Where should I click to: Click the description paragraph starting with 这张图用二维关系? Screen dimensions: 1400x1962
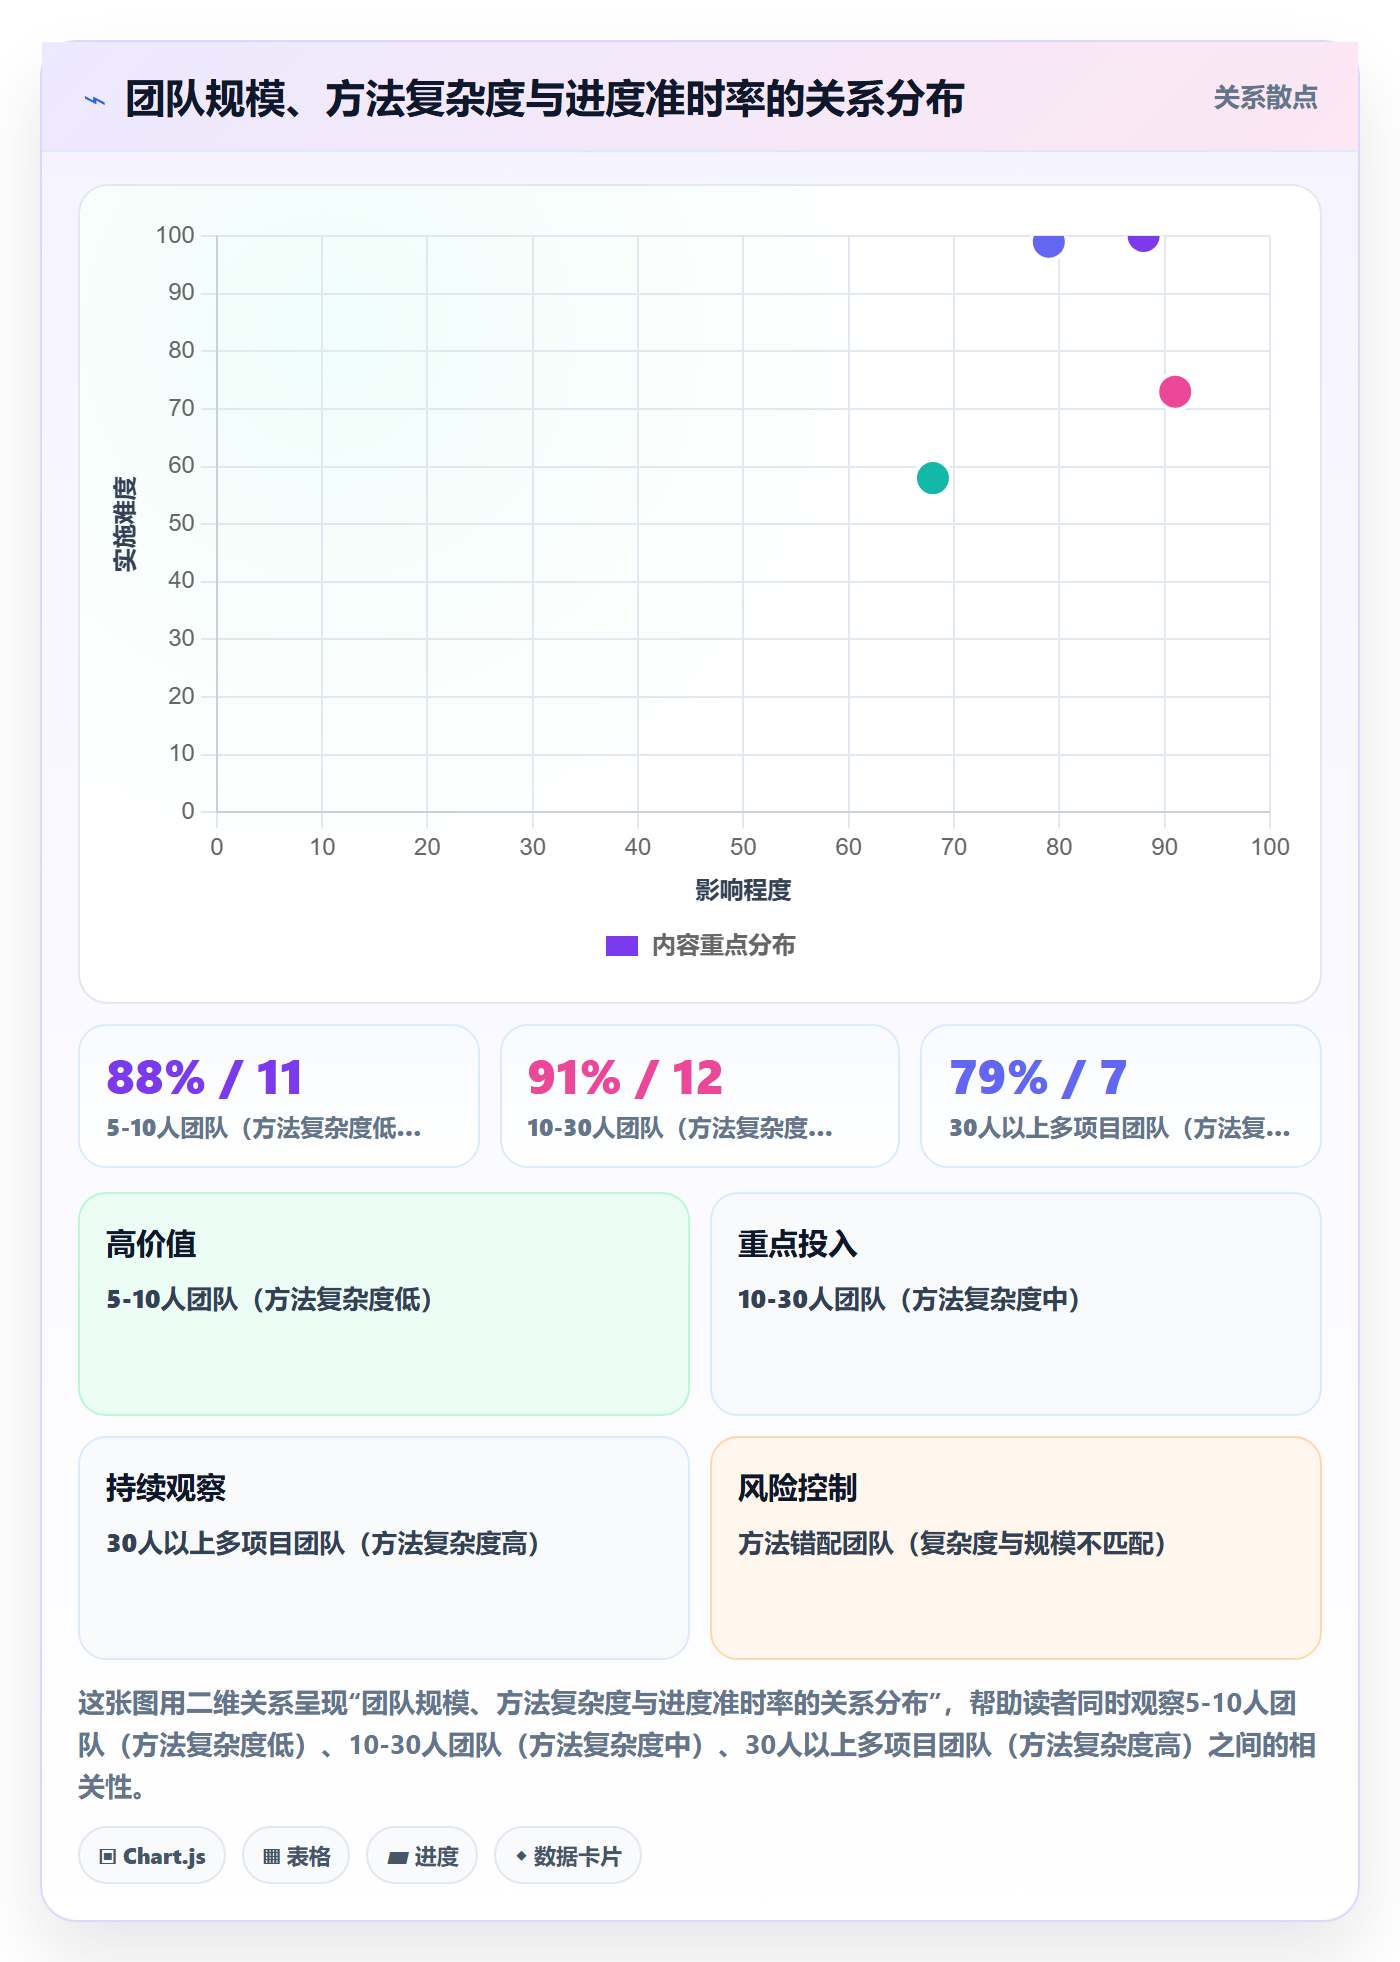[x=698, y=1745]
